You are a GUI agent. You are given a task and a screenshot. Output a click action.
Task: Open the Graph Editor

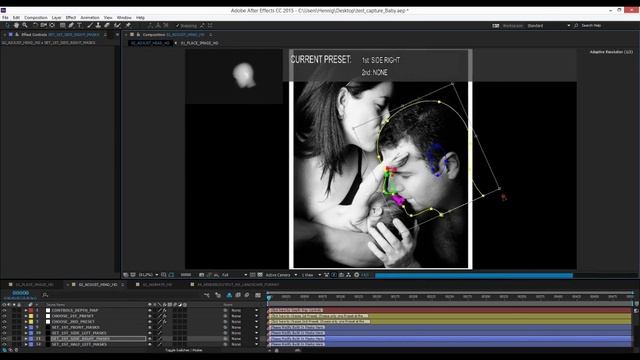258,295
